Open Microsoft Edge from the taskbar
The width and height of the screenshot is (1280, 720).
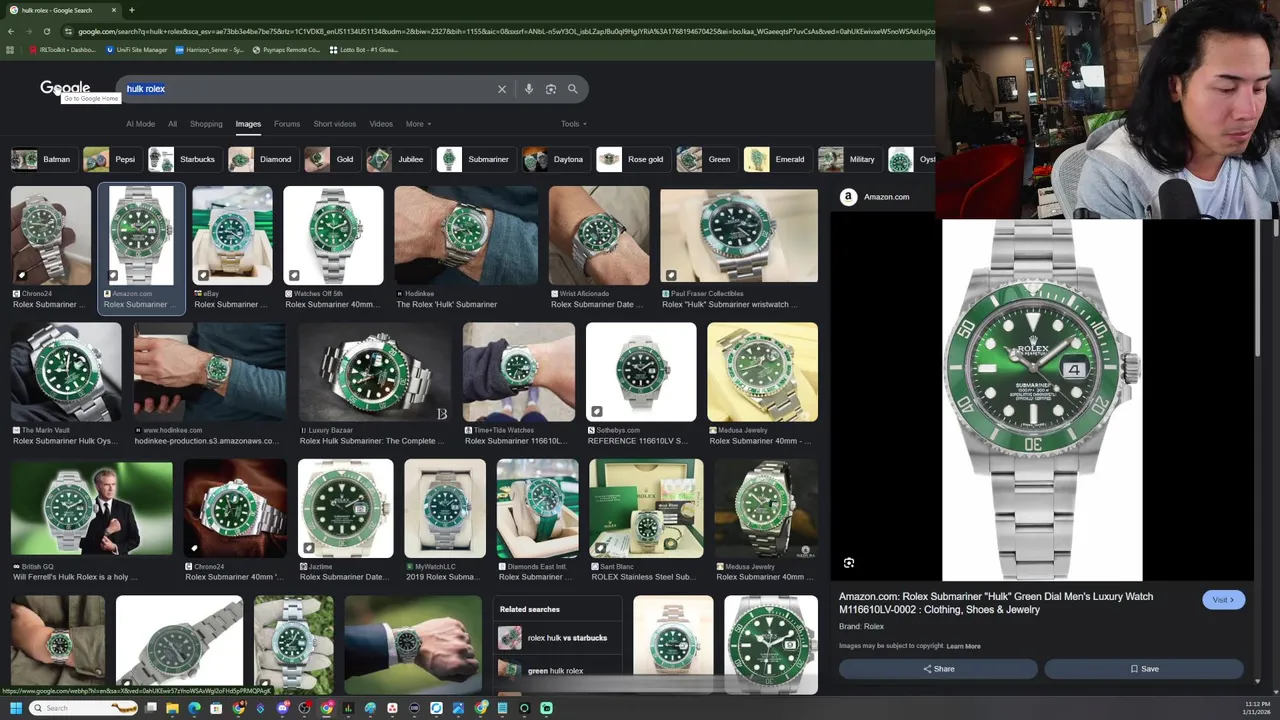tap(194, 708)
